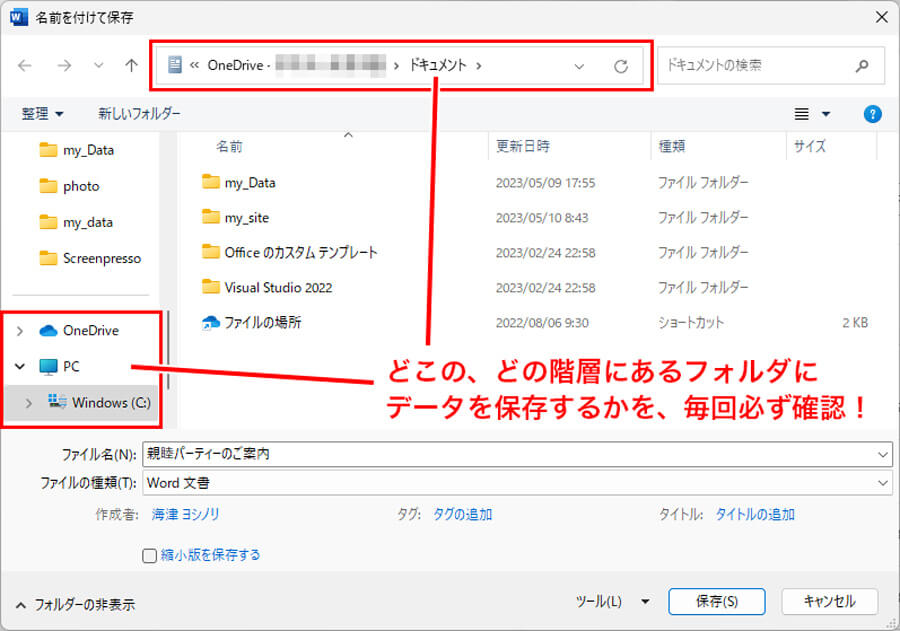Select my_Data folder icon in file list

coord(211,182)
